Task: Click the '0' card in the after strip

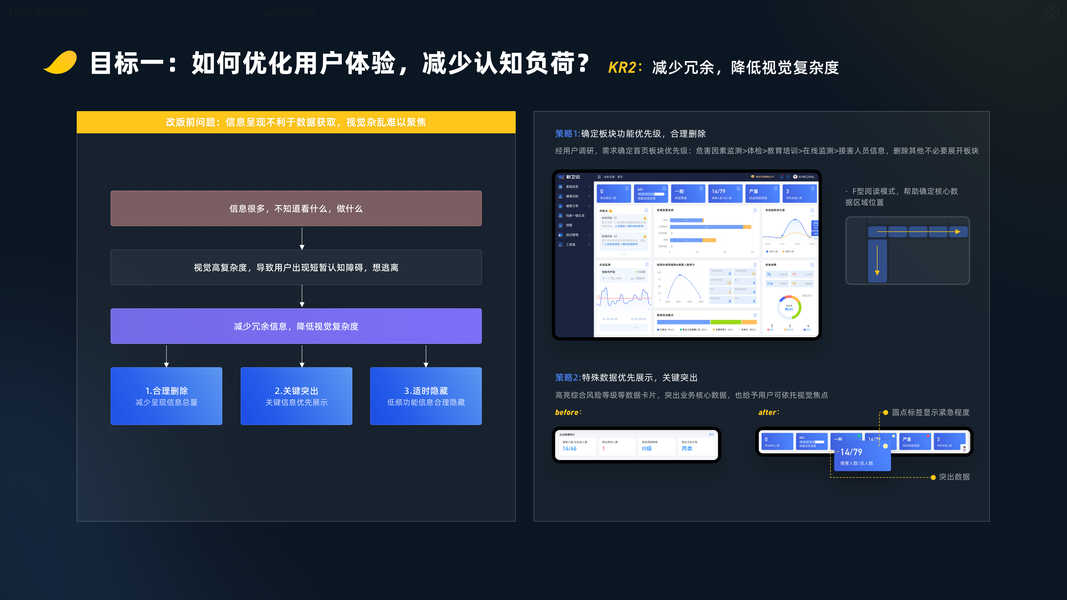Action: point(777,441)
